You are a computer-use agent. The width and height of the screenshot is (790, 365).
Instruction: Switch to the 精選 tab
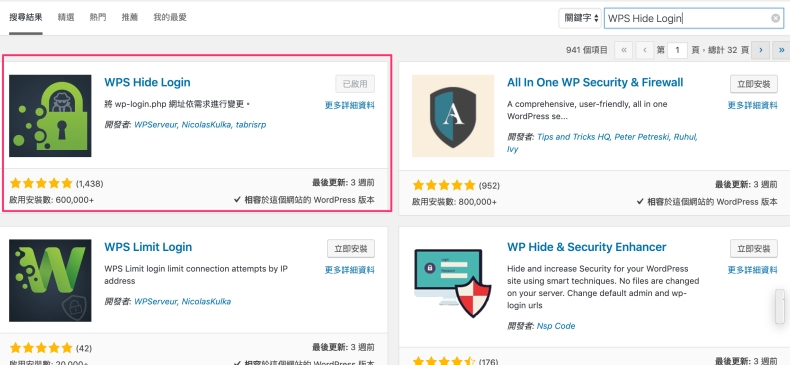pyautogui.click(x=66, y=17)
